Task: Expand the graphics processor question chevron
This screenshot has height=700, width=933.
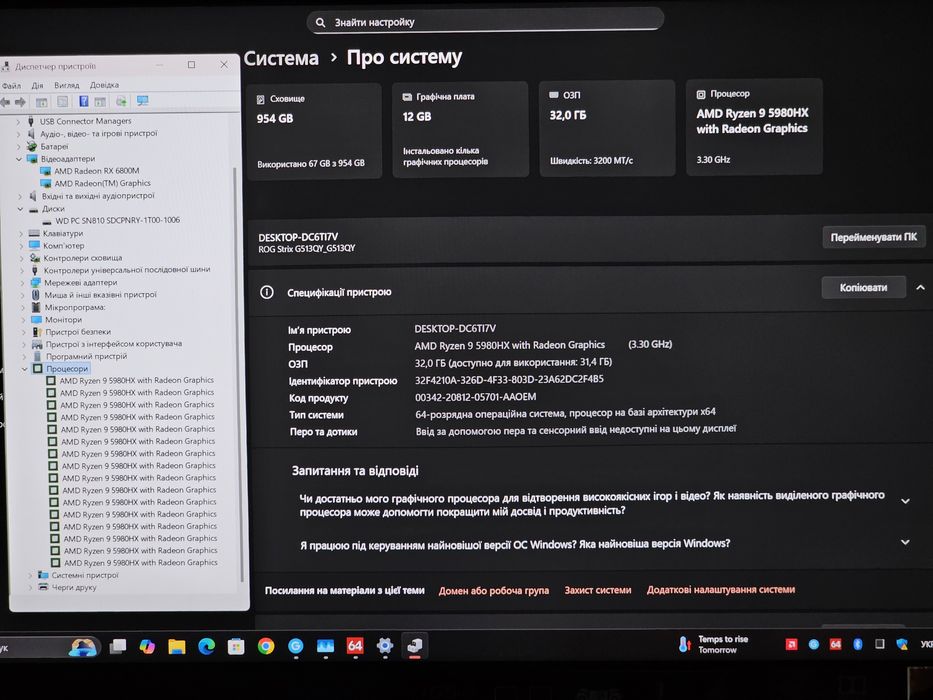Action: pyautogui.click(x=905, y=501)
